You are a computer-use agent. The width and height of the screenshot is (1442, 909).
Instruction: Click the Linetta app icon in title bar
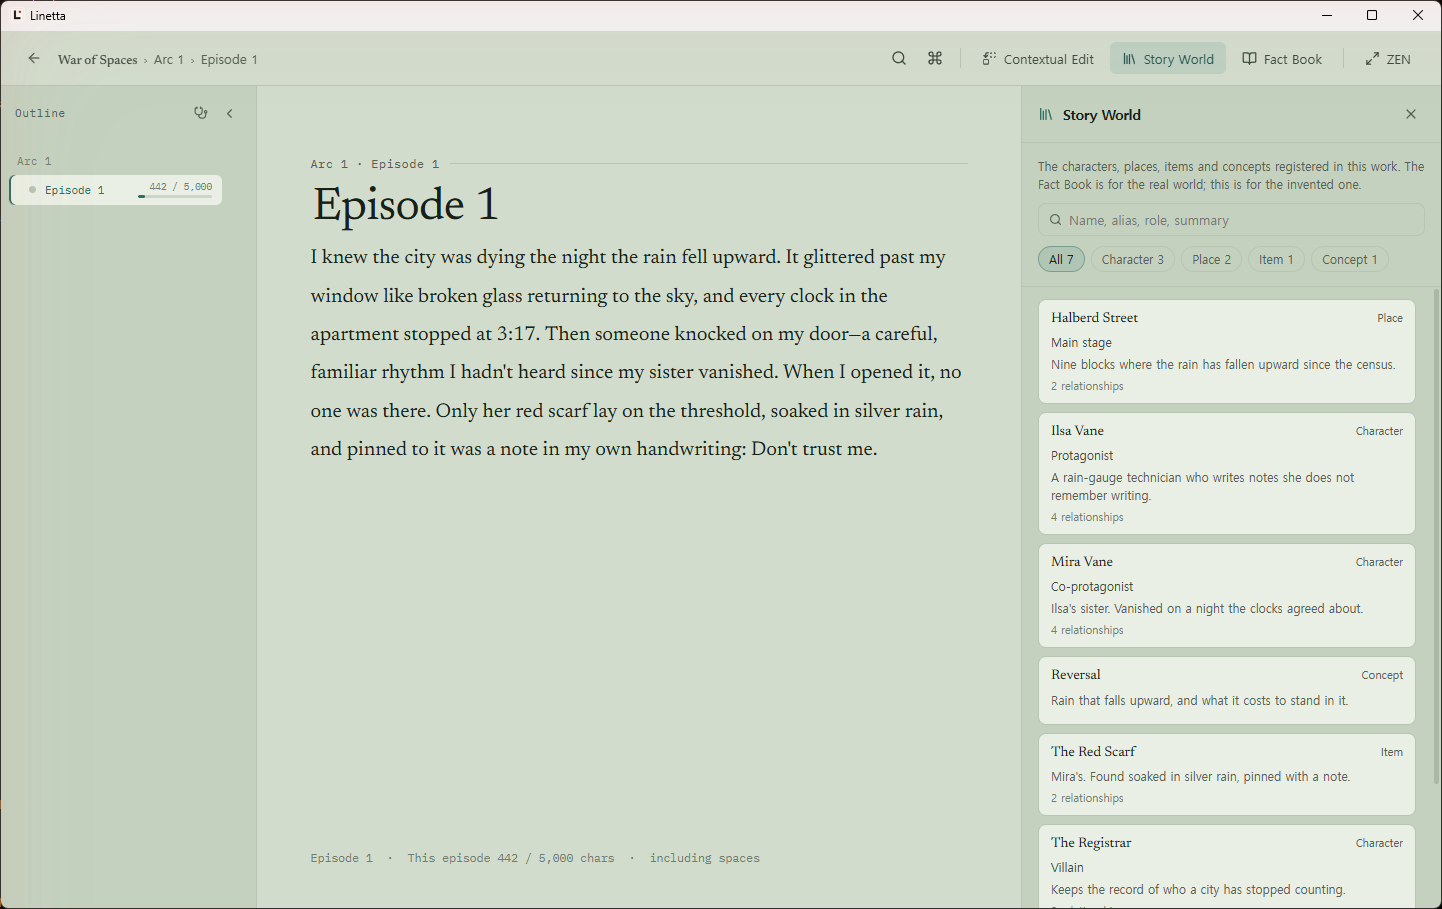pos(17,15)
